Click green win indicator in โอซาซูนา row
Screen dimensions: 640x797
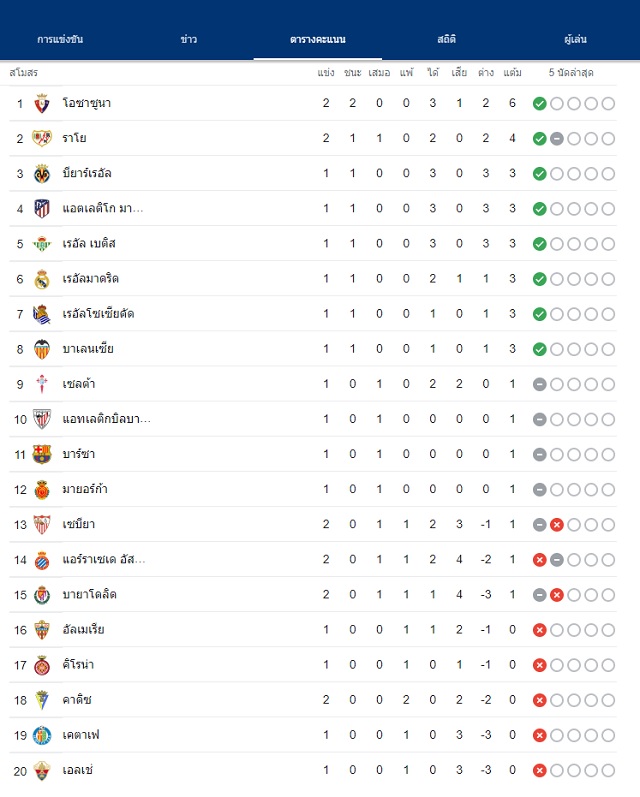tap(539, 104)
